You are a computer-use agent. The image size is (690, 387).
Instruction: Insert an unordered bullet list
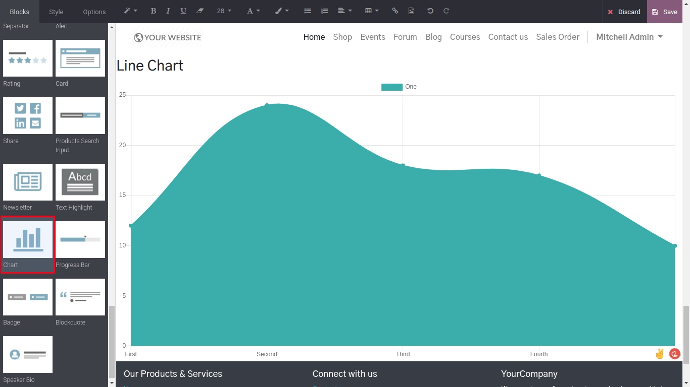(307, 11)
